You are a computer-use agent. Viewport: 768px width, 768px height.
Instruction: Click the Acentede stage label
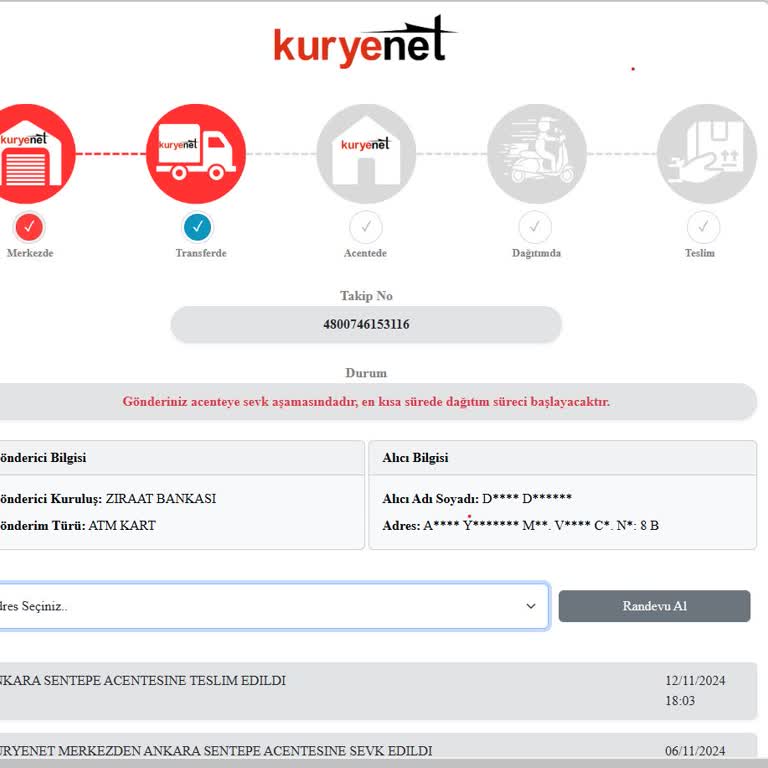pyautogui.click(x=365, y=253)
